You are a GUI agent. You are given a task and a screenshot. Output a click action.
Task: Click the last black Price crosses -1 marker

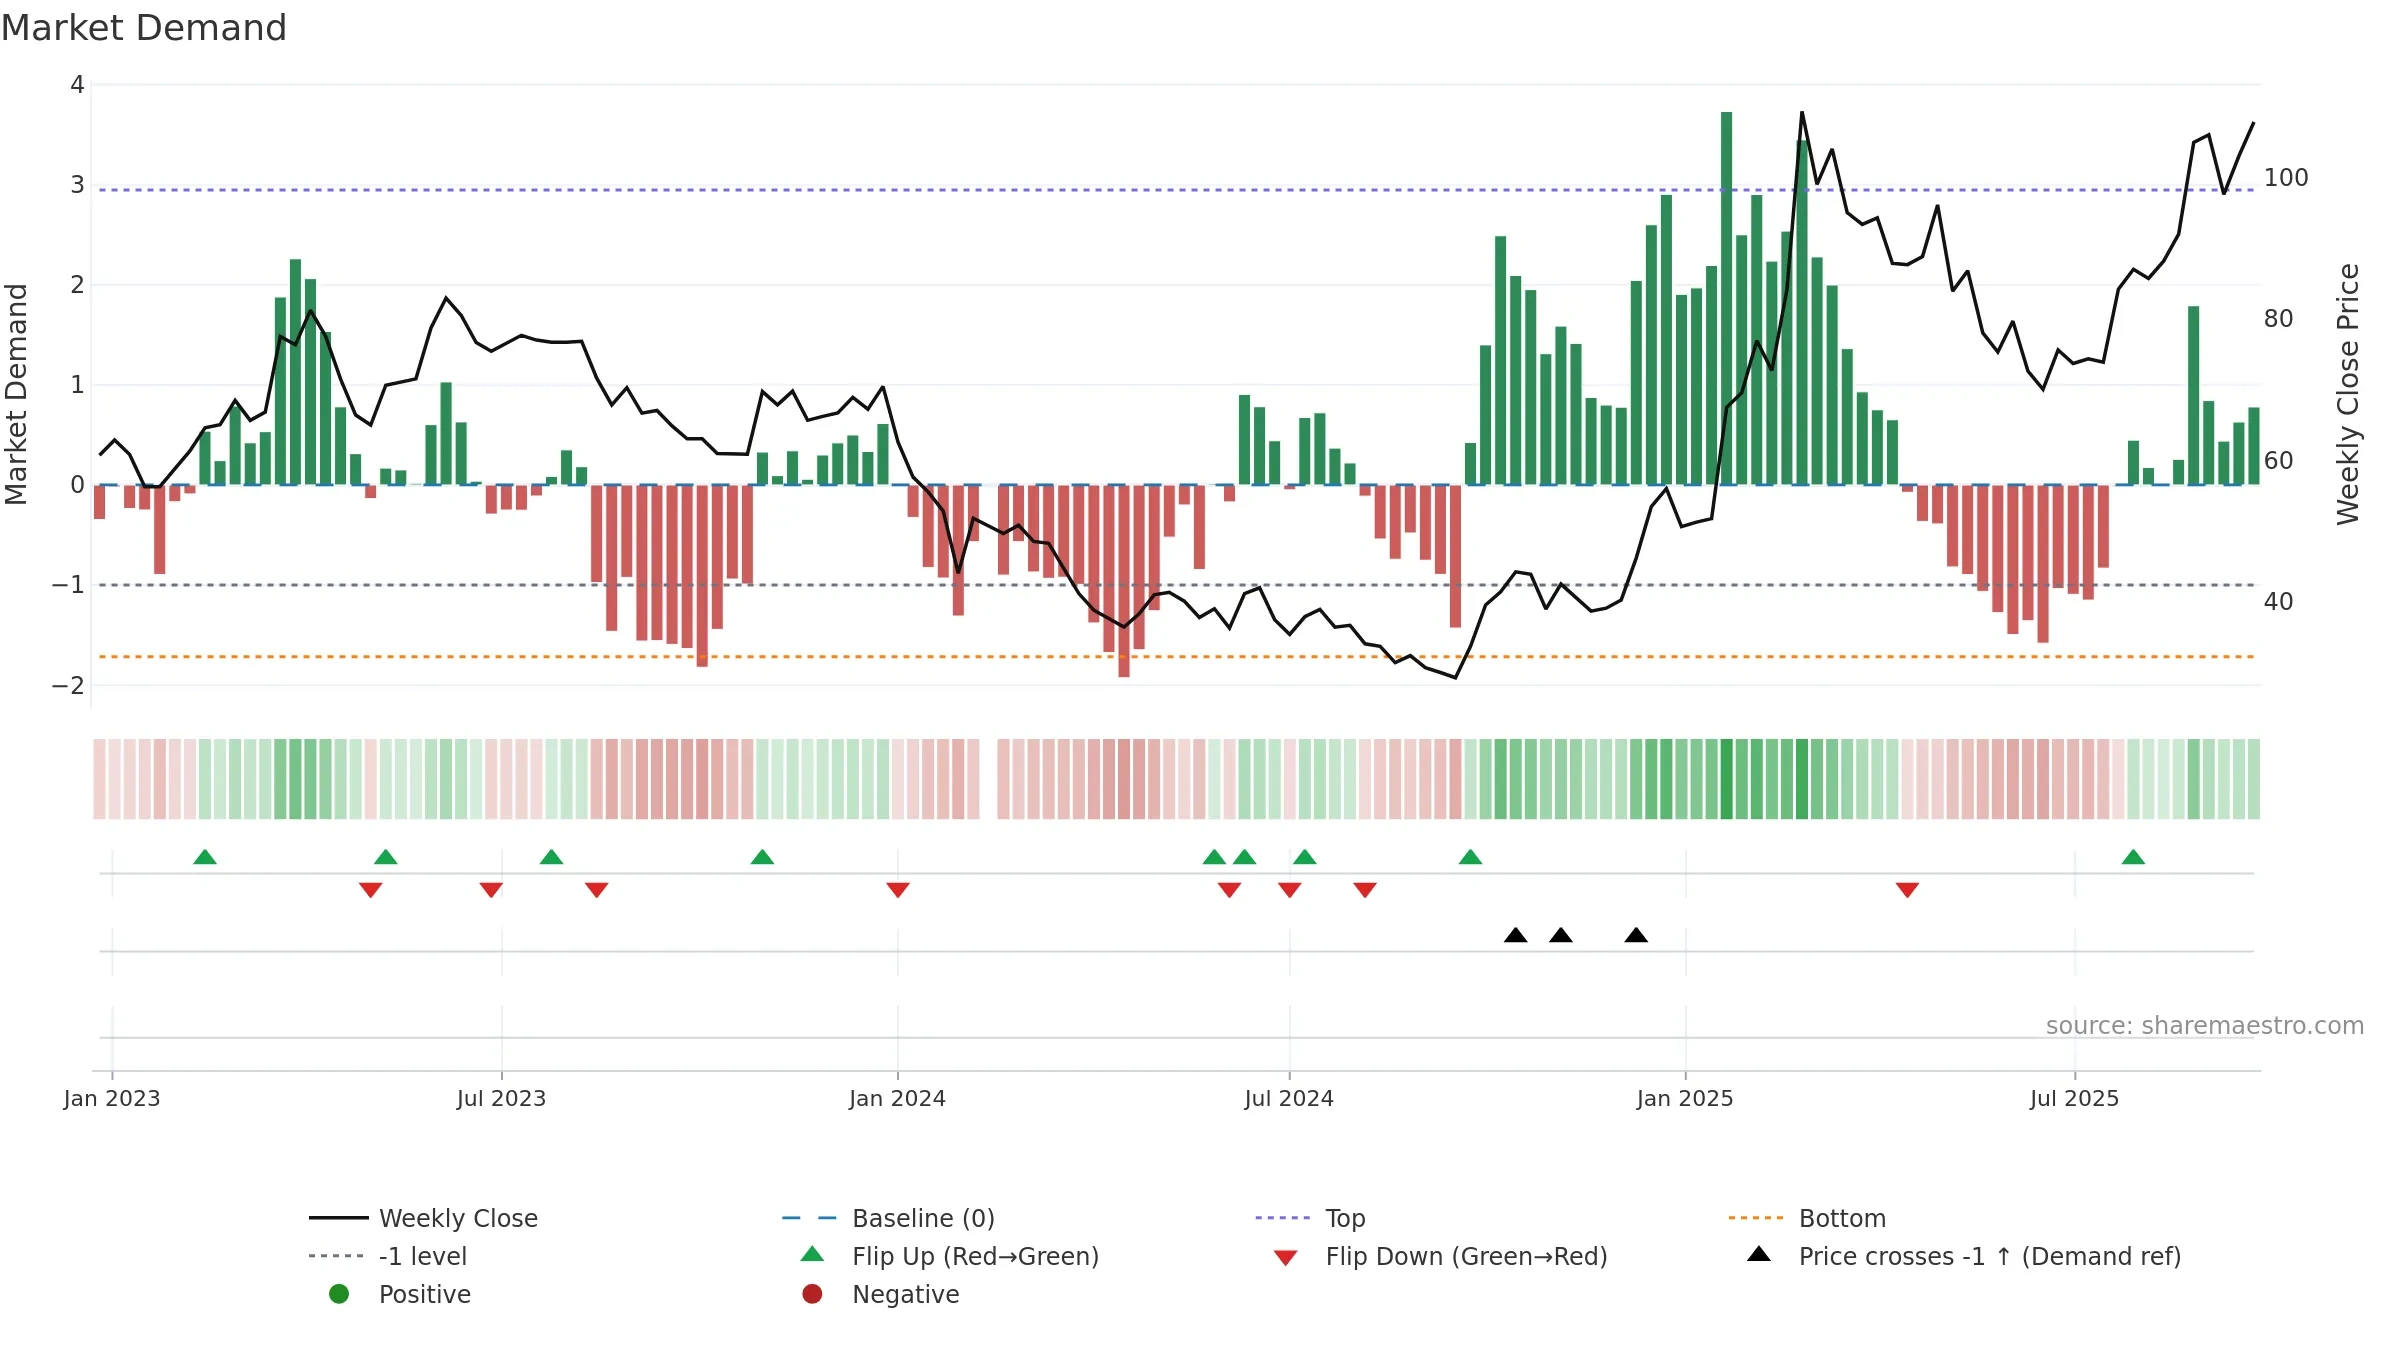click(1636, 935)
